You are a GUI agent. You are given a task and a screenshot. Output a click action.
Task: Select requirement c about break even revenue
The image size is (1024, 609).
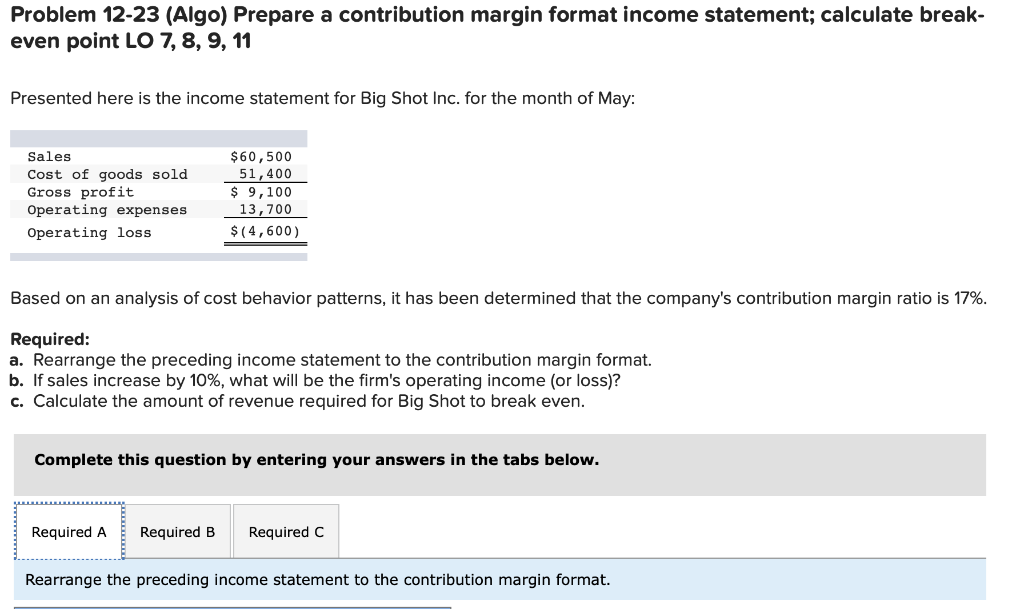(x=312, y=401)
